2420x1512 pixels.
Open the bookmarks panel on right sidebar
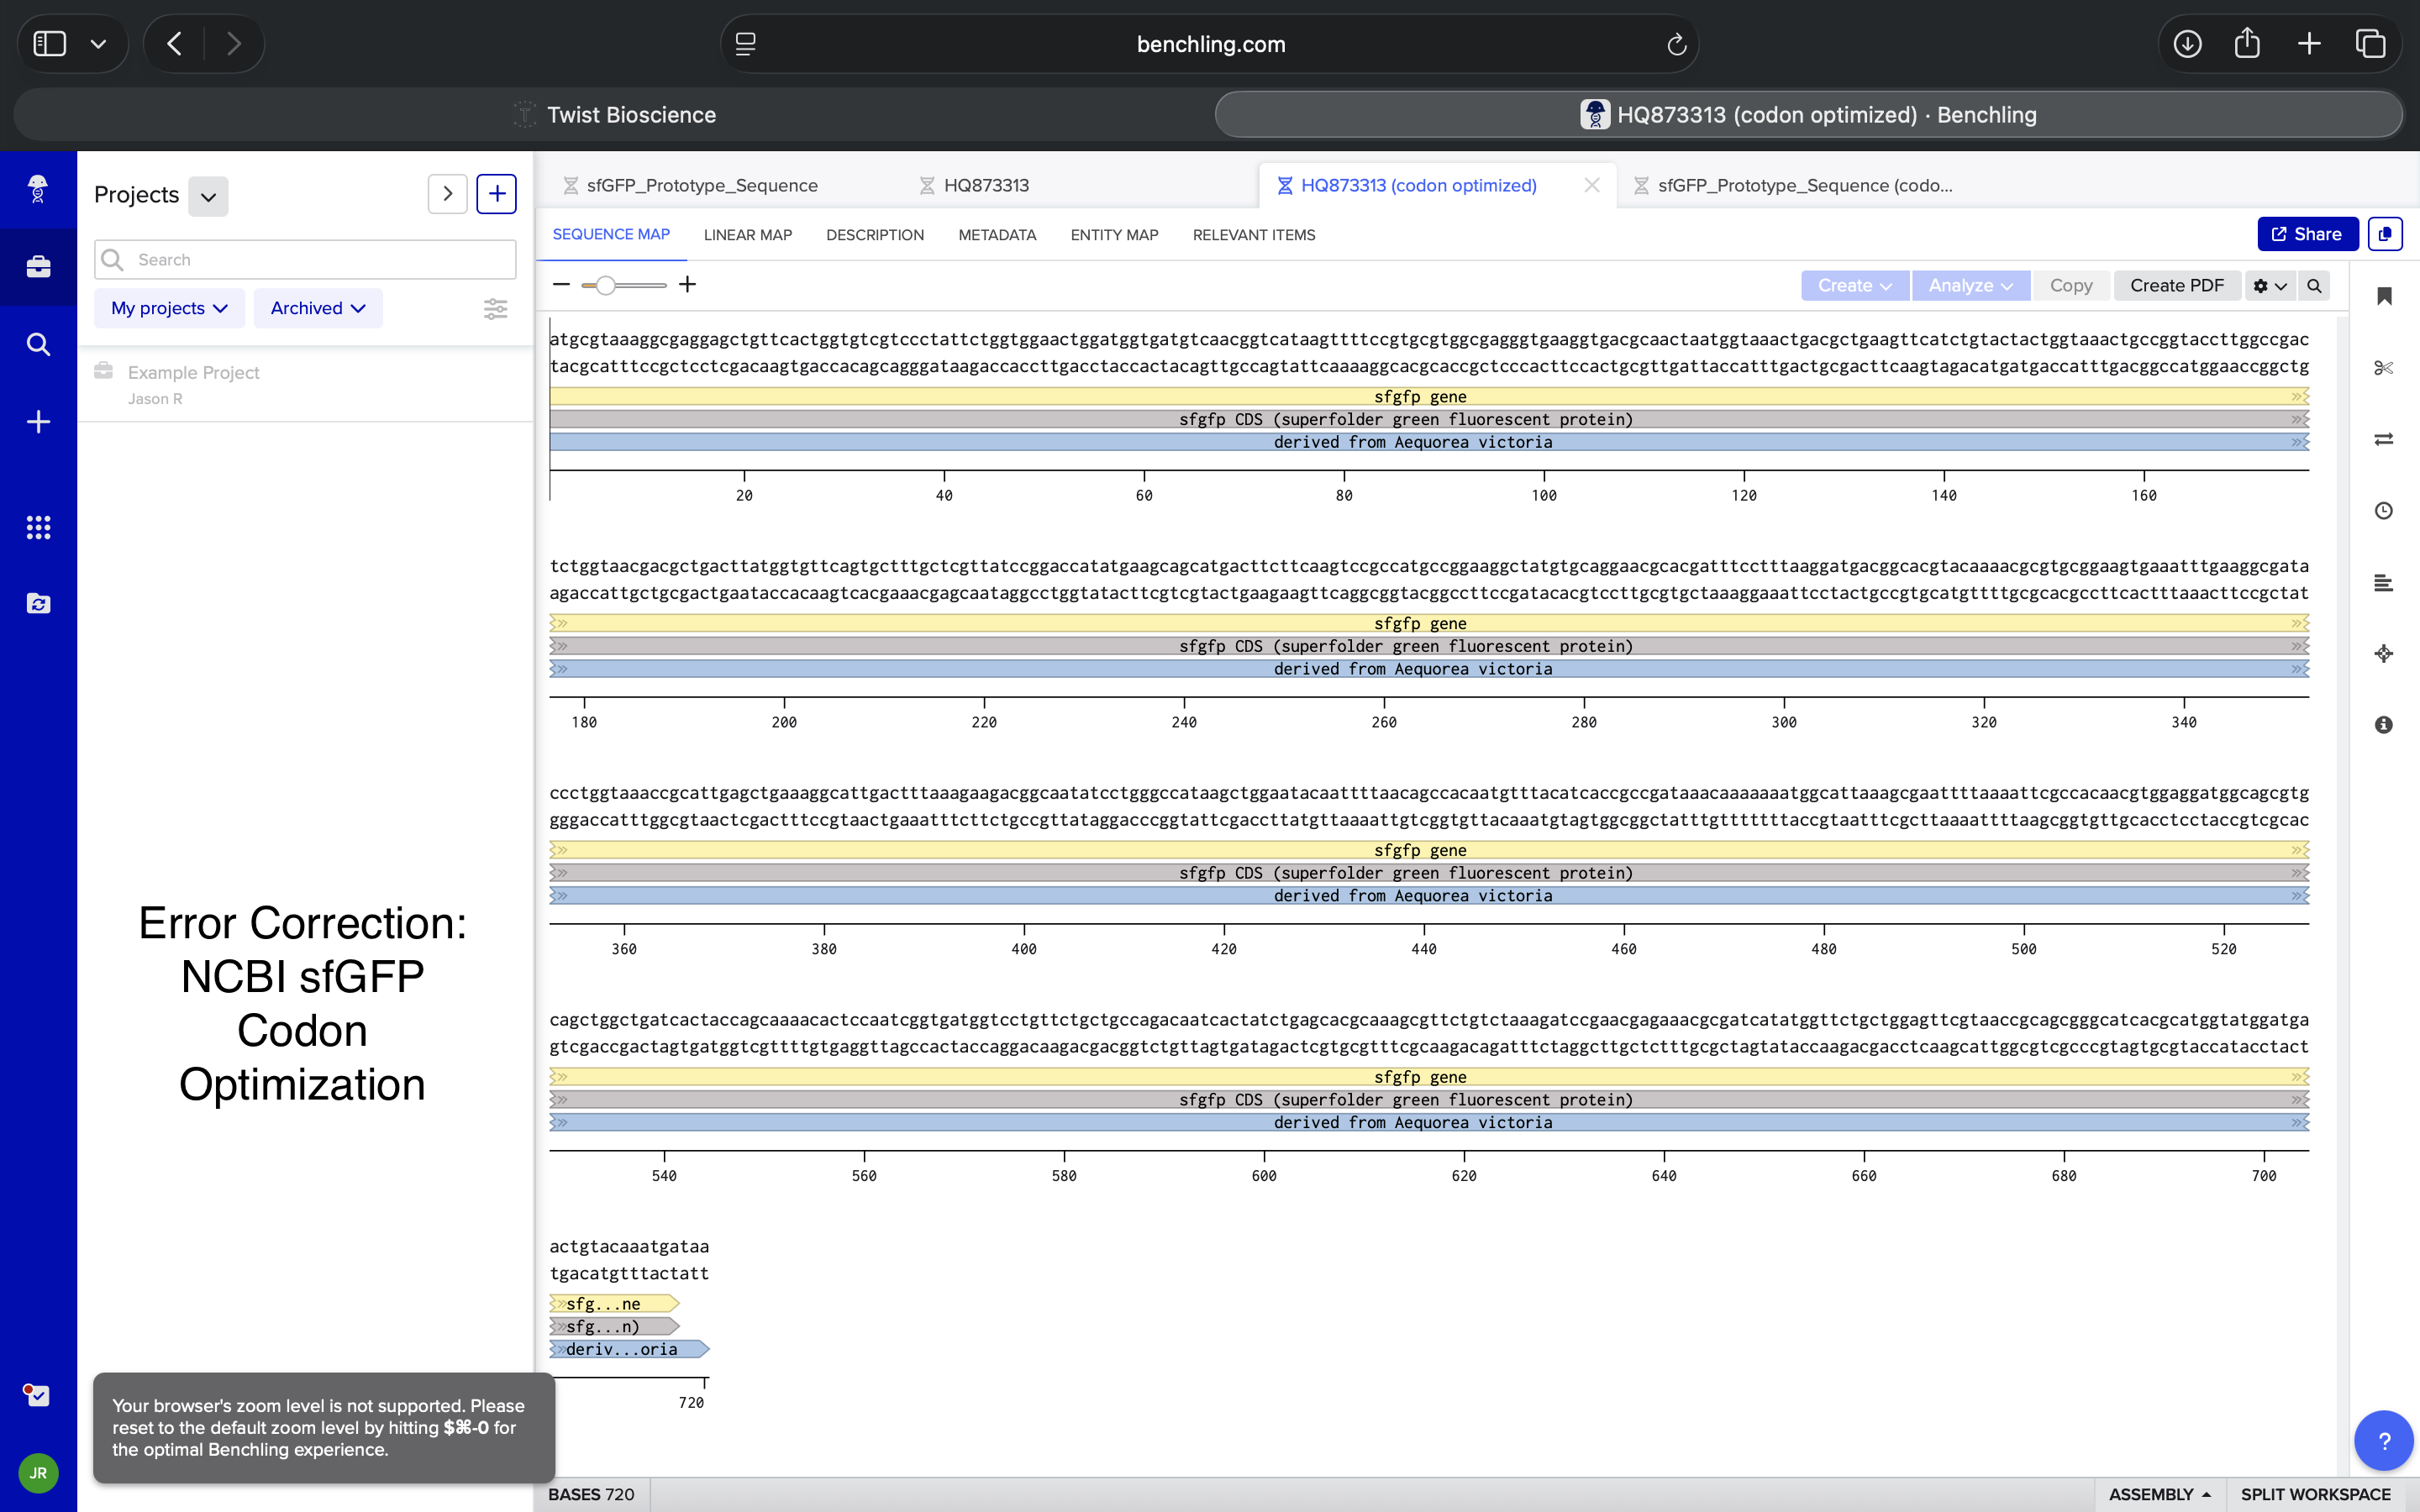(2385, 295)
